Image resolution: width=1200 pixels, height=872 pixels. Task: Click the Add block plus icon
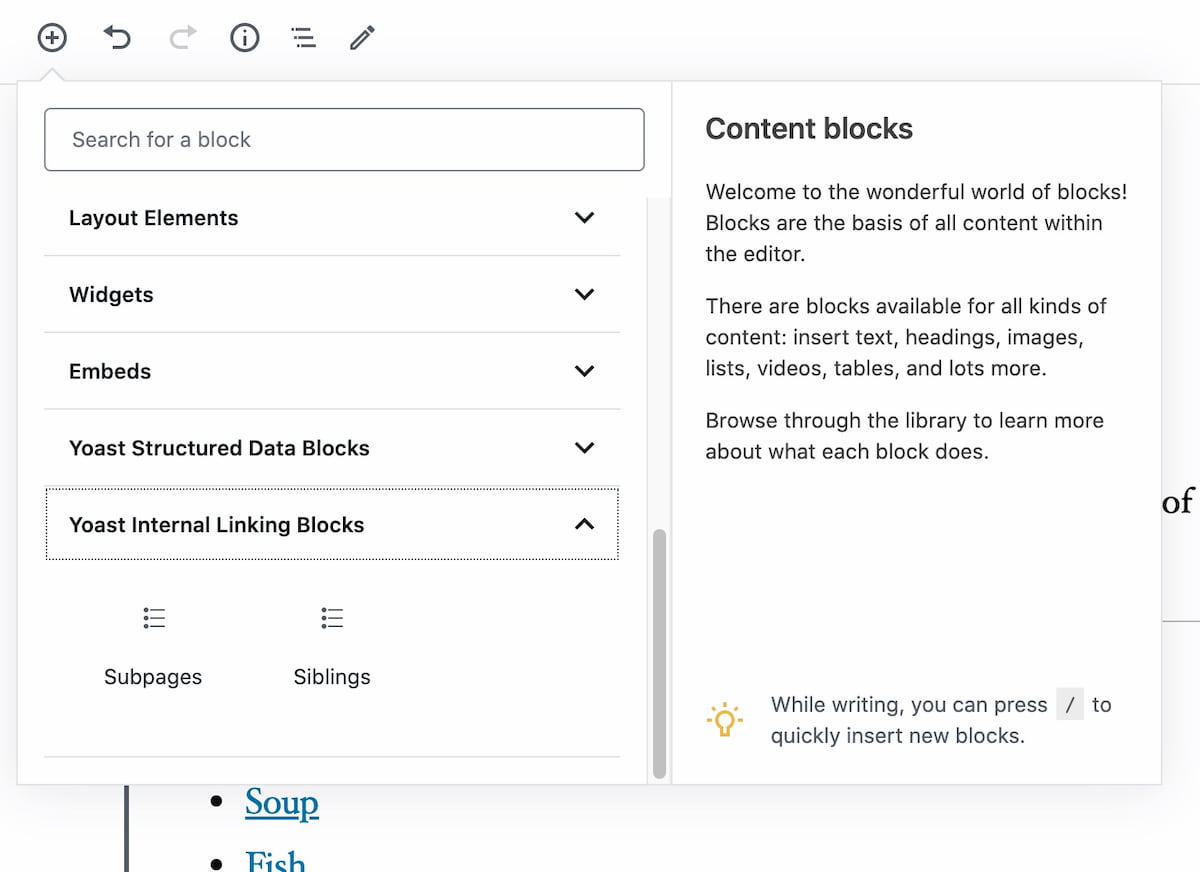click(x=52, y=39)
